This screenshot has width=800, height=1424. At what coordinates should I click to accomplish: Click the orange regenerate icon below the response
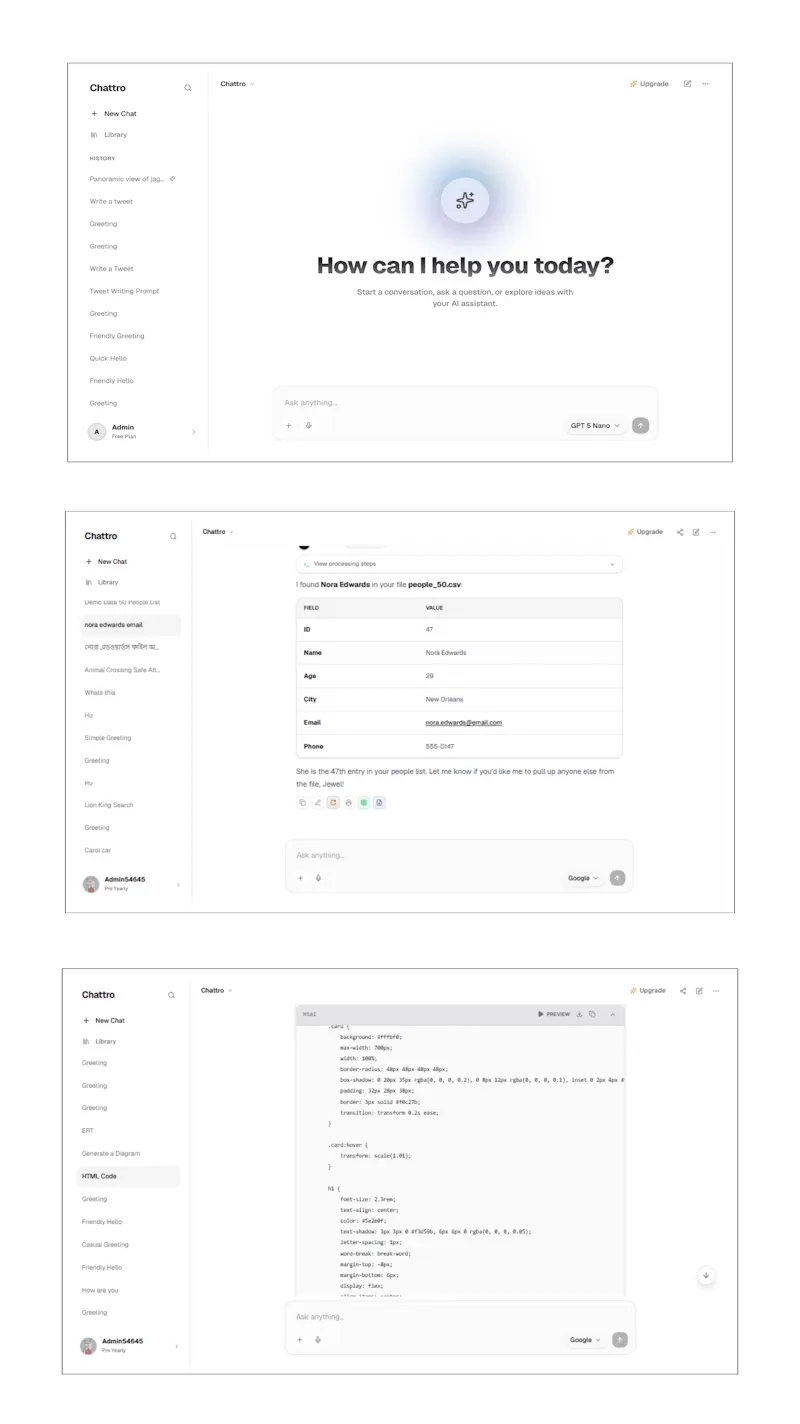pos(333,802)
